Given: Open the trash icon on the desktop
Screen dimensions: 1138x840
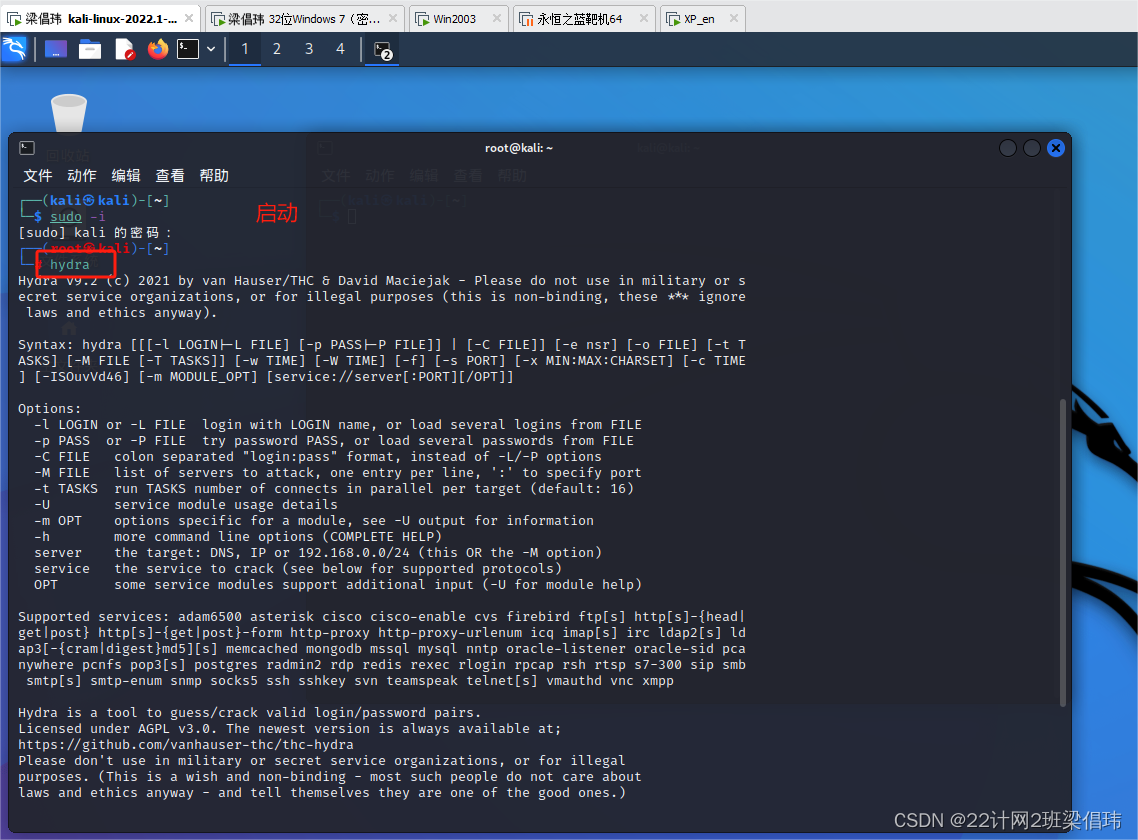Looking at the screenshot, I should point(69,114).
